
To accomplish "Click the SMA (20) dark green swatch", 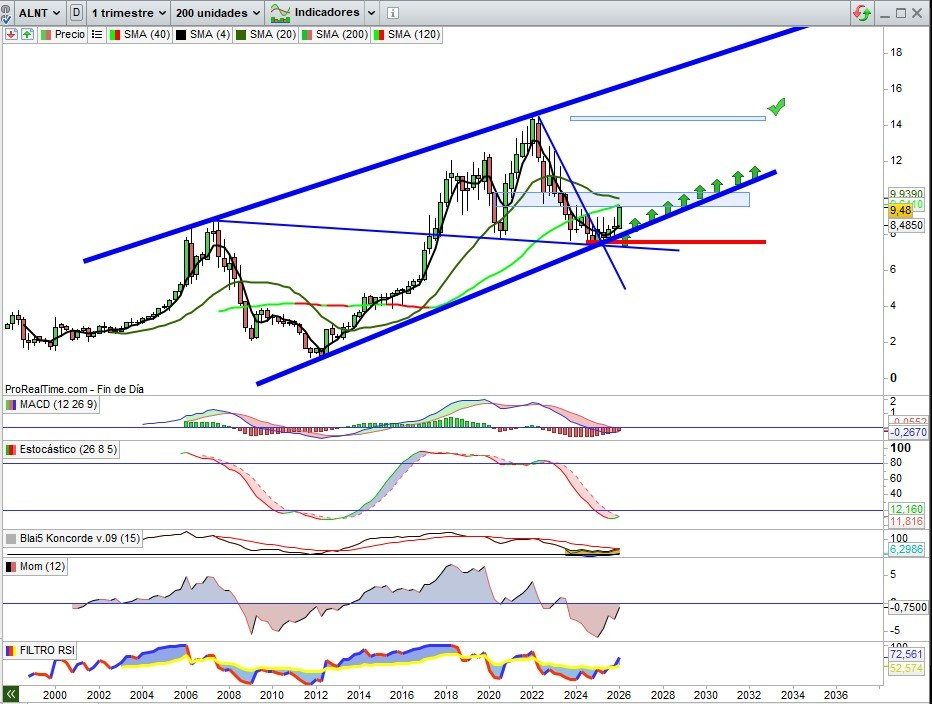I will (x=240, y=34).
